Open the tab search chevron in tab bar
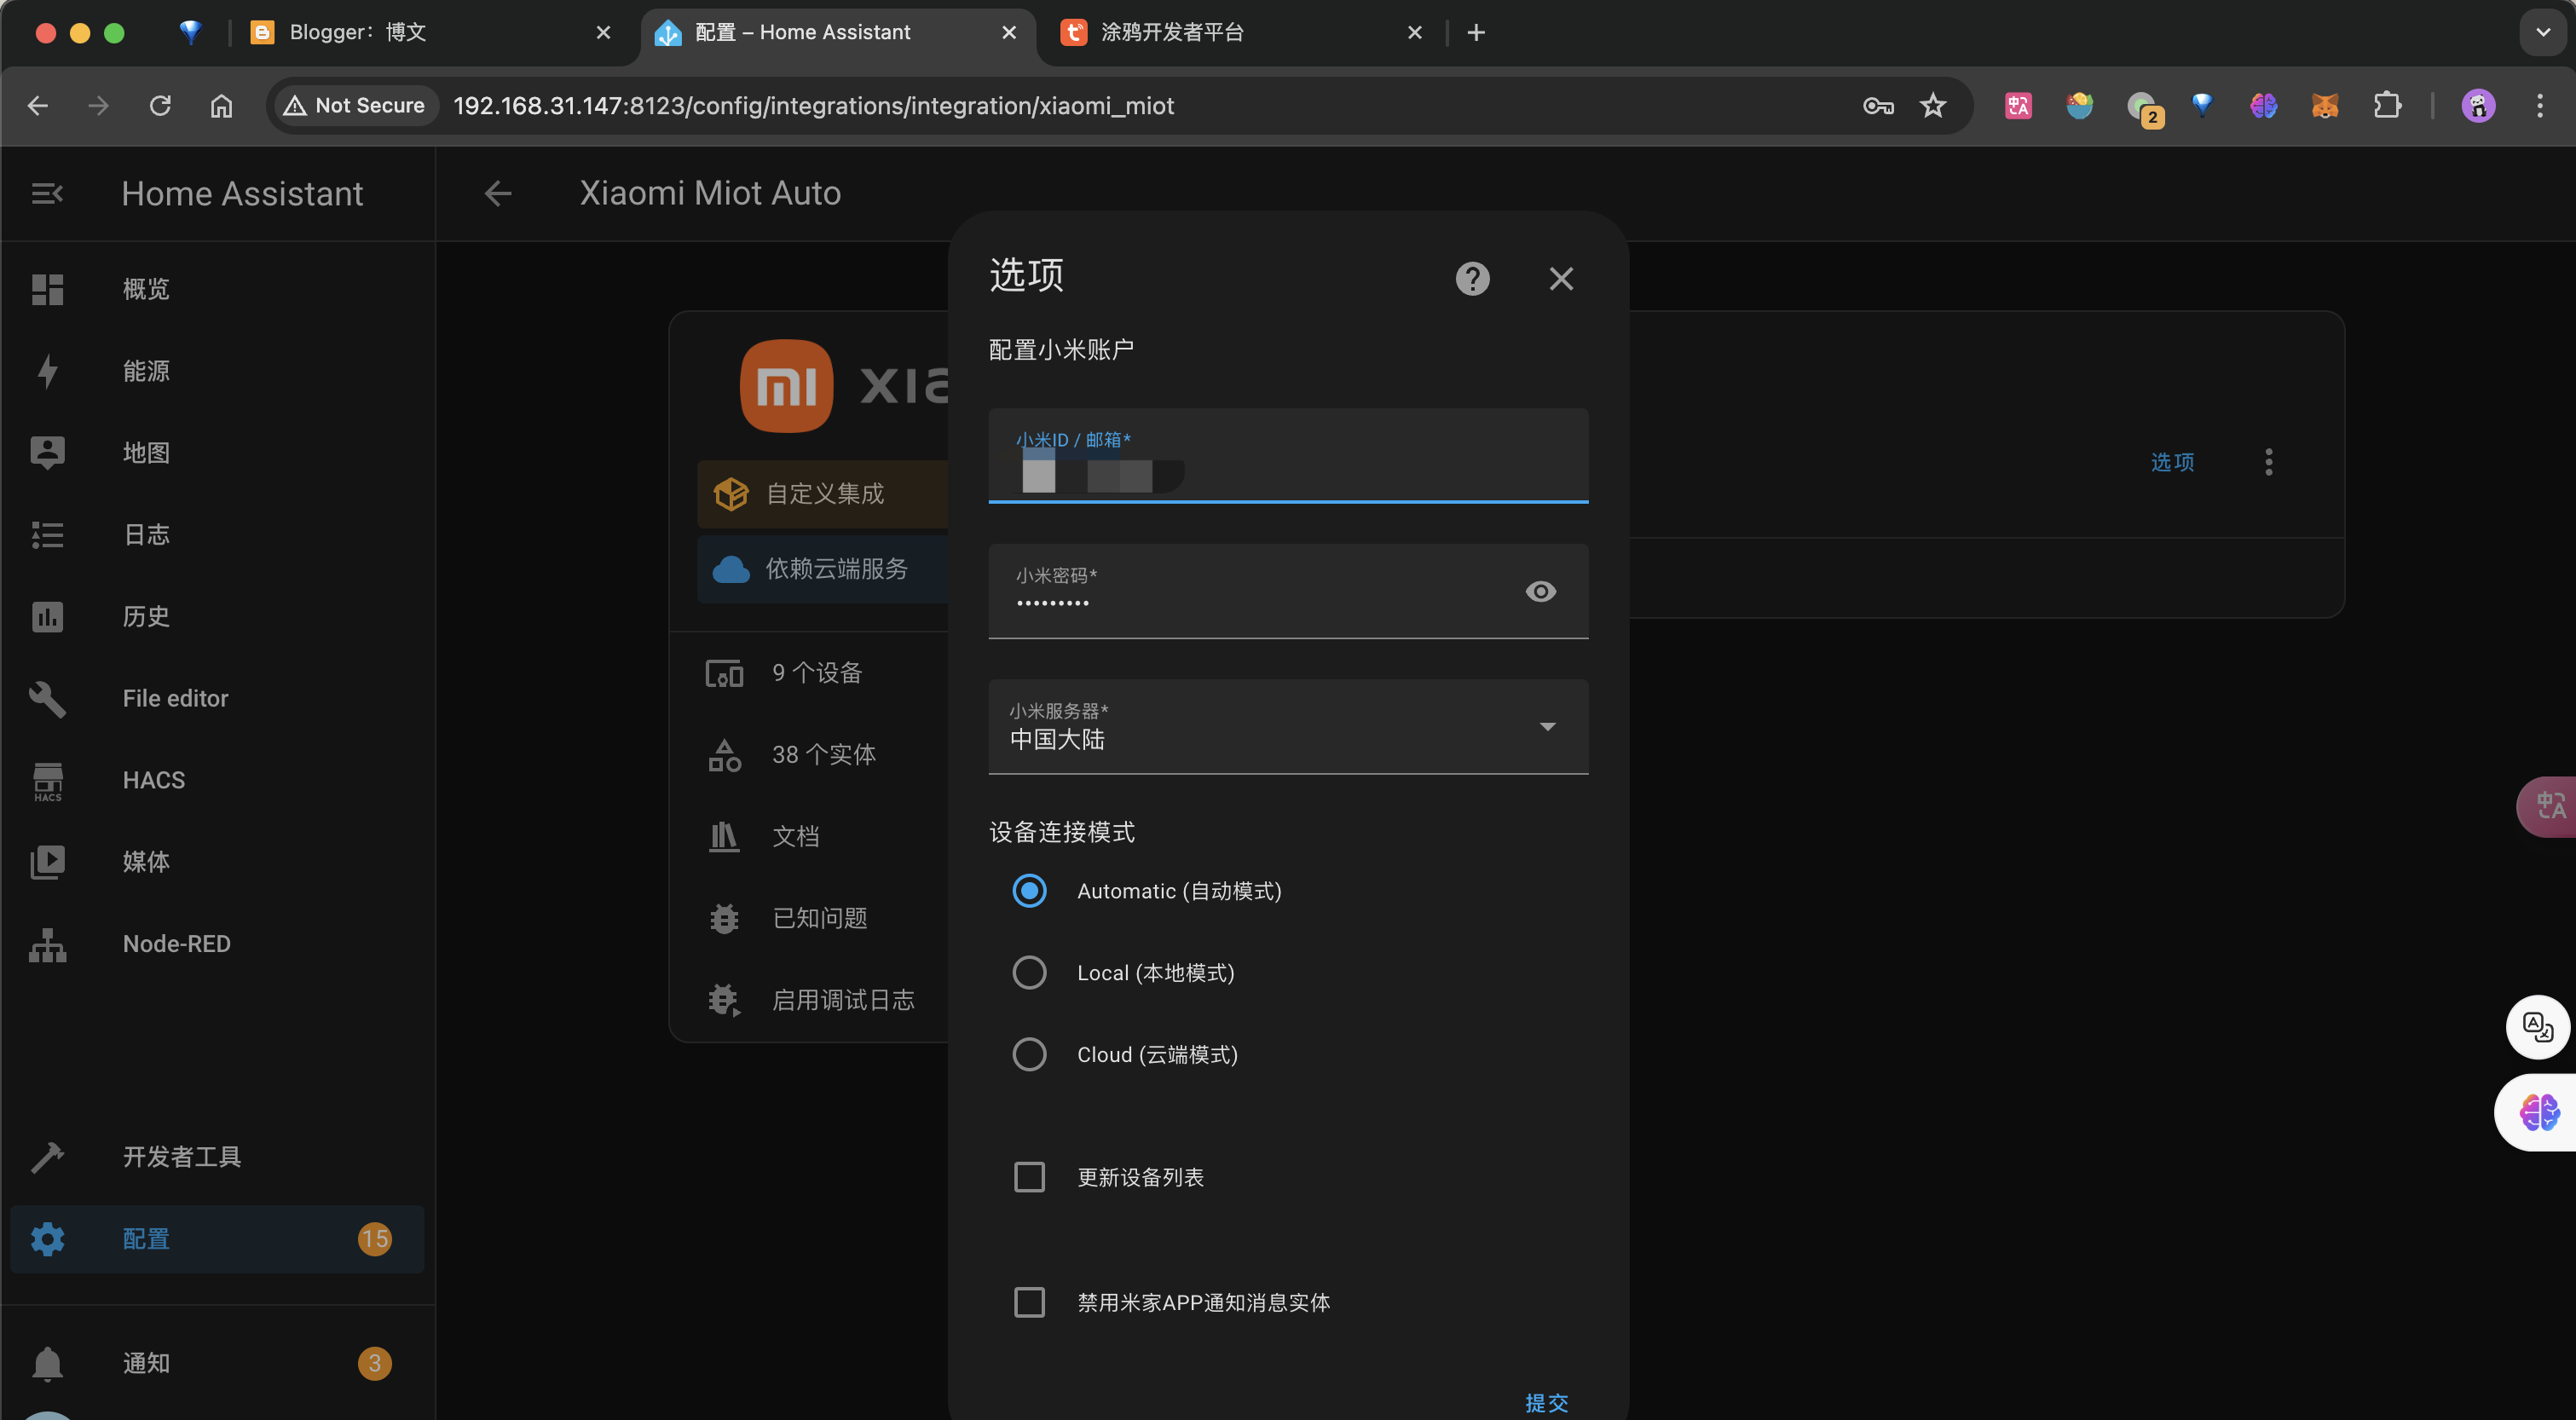 click(2542, 32)
